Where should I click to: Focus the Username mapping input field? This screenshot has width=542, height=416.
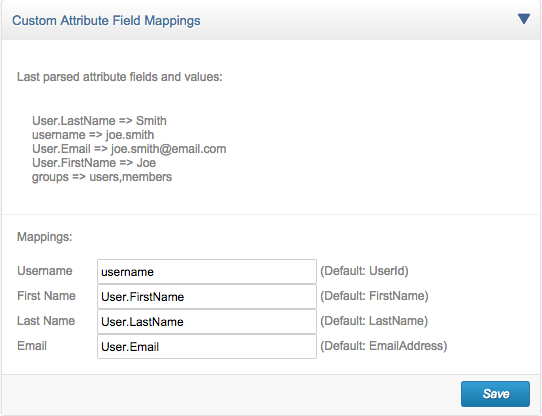point(207,272)
